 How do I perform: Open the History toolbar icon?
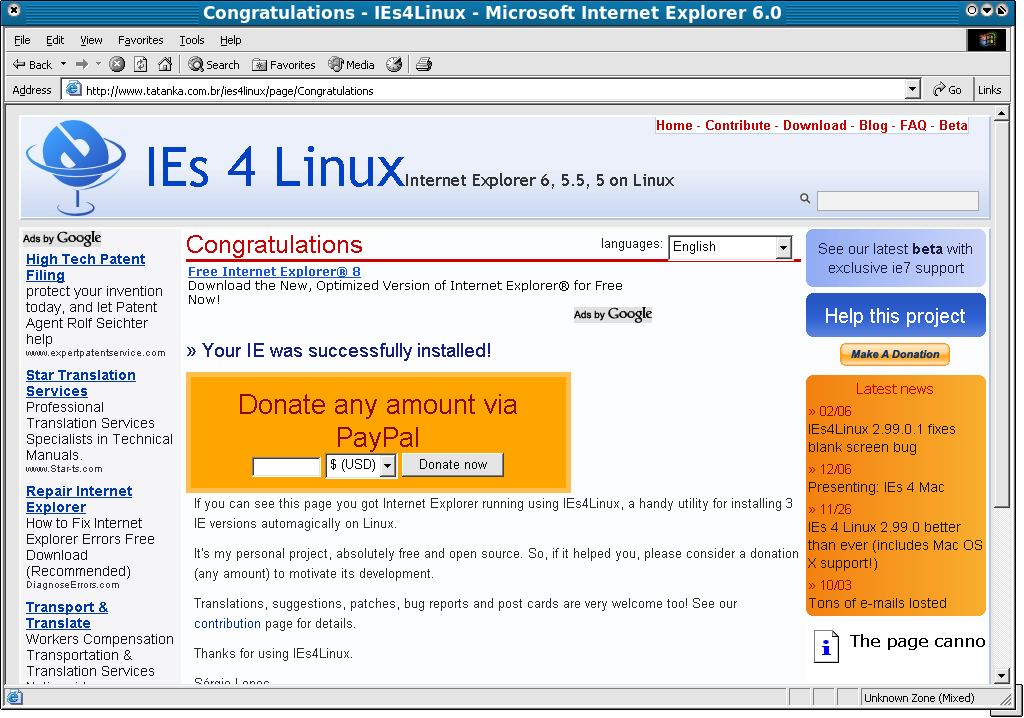pos(394,64)
